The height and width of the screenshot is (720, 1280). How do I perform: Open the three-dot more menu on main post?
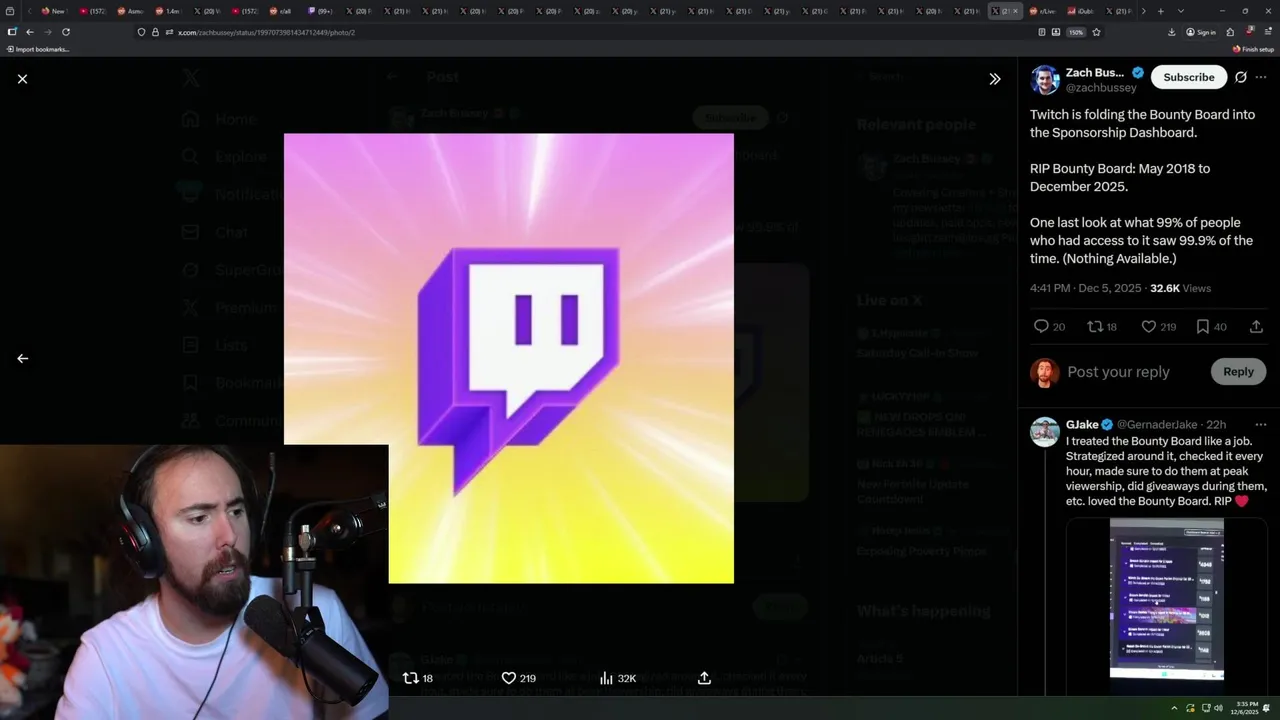1261,77
